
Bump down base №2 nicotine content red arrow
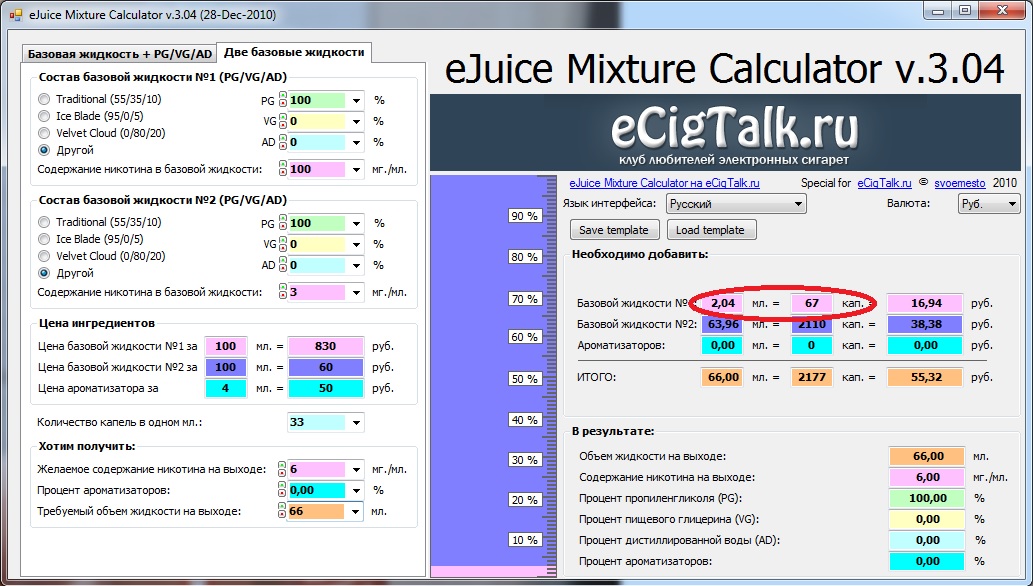pos(283,296)
